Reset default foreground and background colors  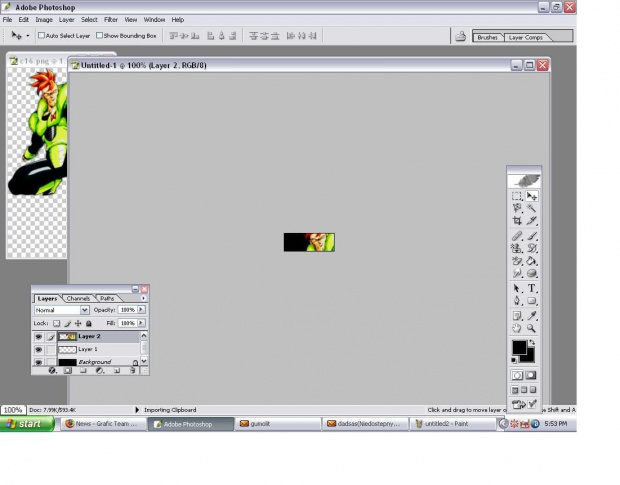pyautogui.click(x=514, y=360)
